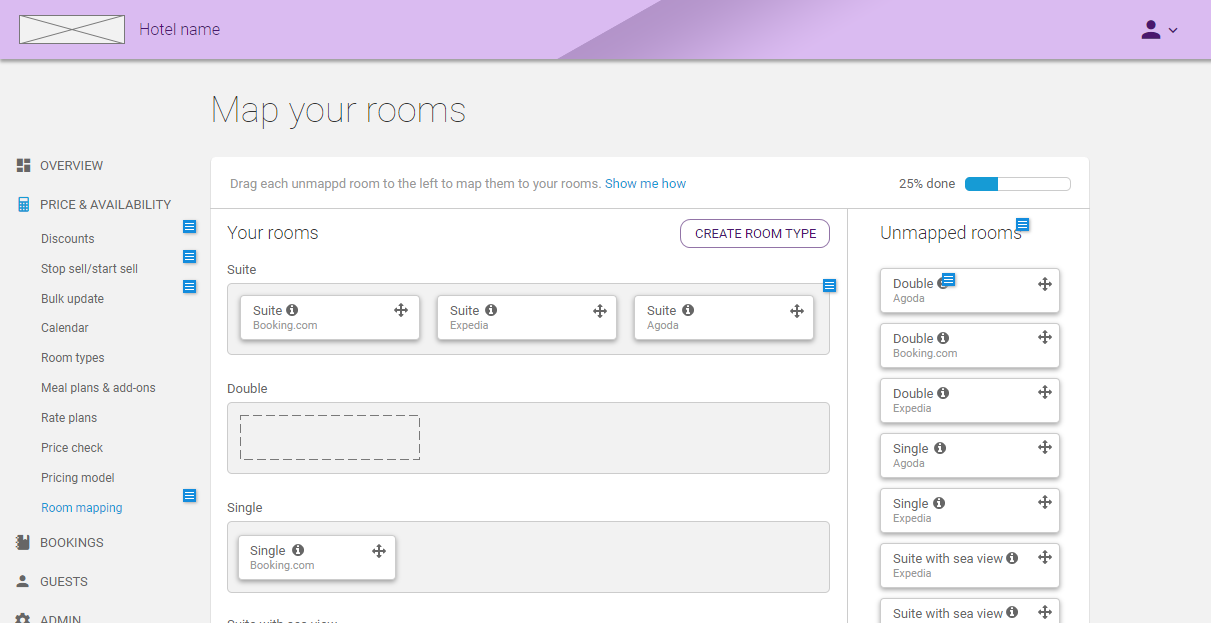Open the "Show me how" link
1211x623 pixels.
pos(645,184)
